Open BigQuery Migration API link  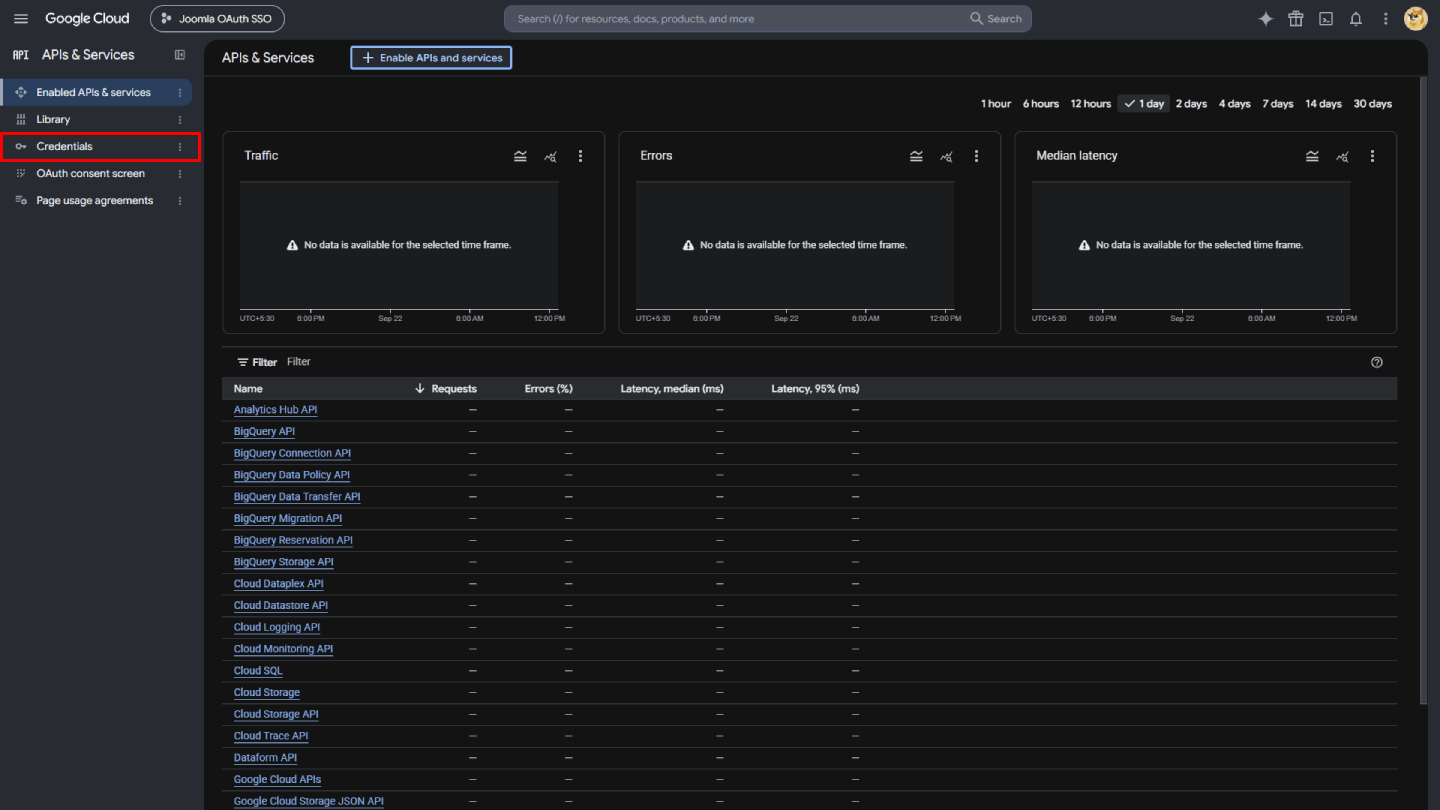coord(288,519)
